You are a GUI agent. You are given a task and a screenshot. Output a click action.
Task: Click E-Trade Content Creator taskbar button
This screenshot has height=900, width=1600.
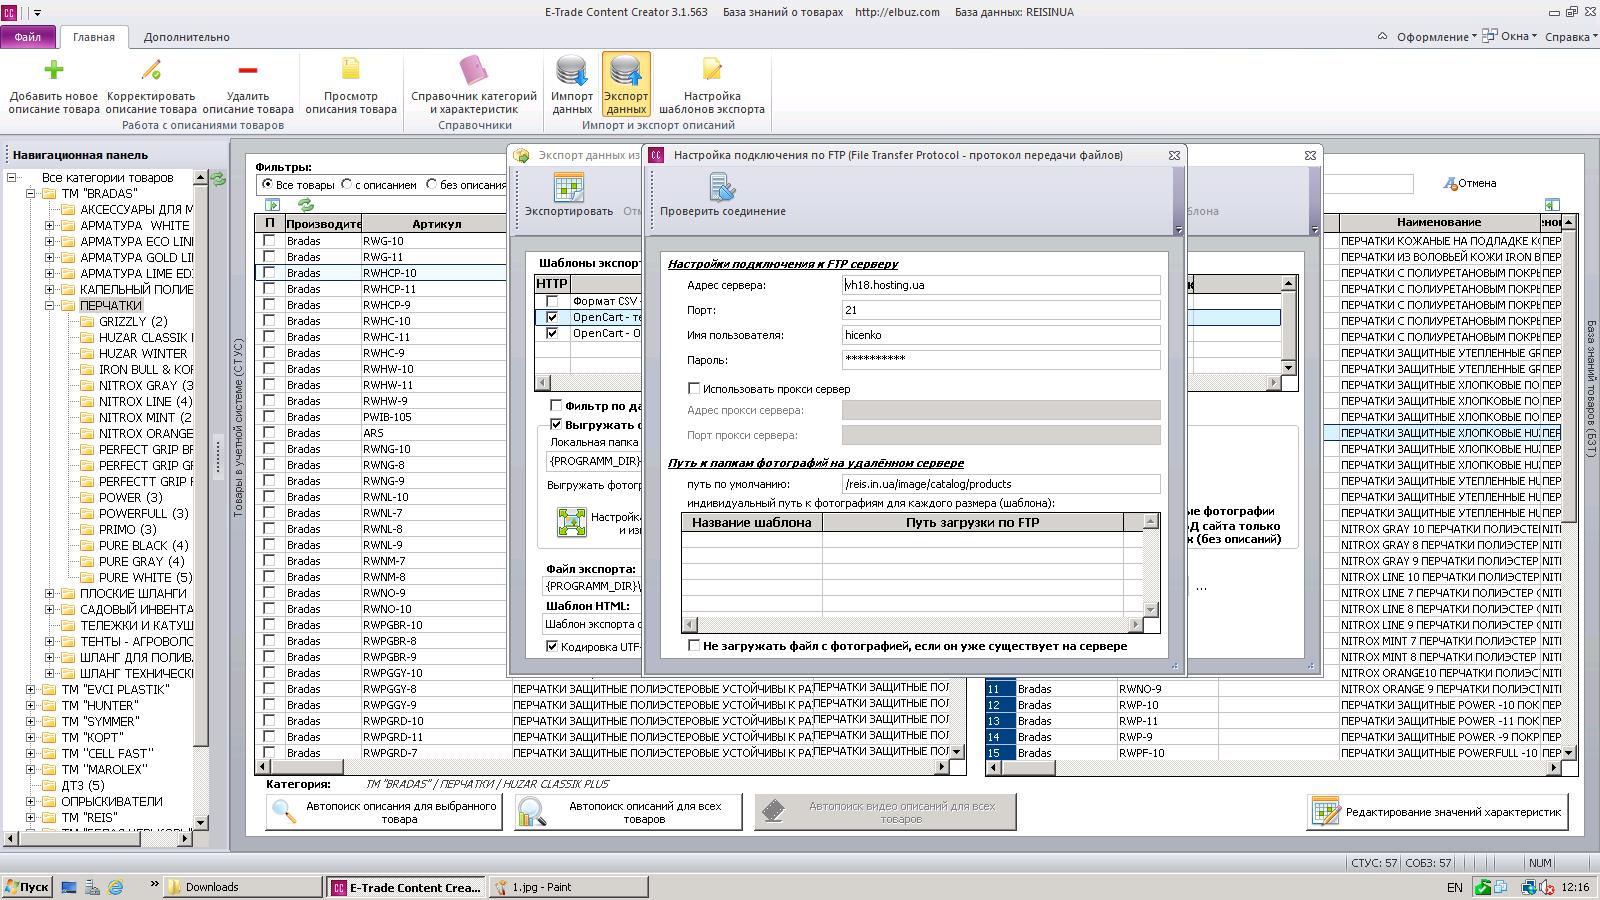[406, 887]
